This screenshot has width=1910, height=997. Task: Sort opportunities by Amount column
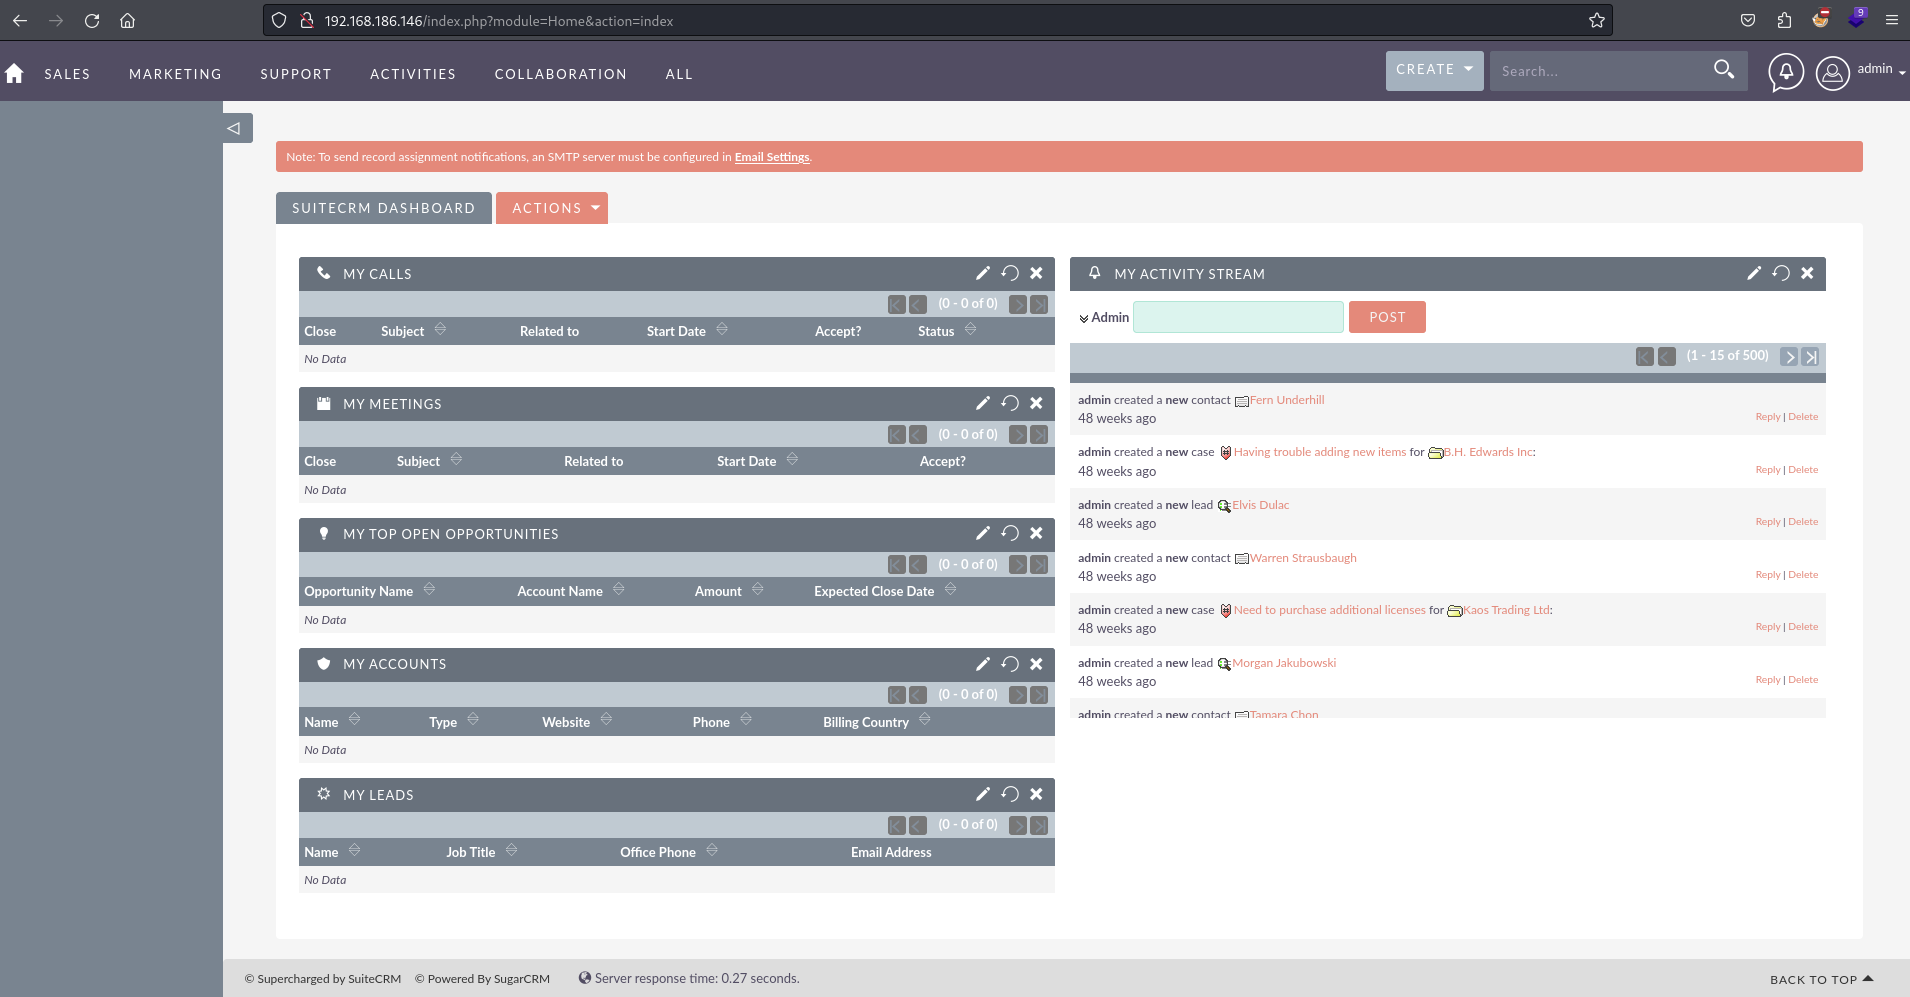pyautogui.click(x=757, y=590)
